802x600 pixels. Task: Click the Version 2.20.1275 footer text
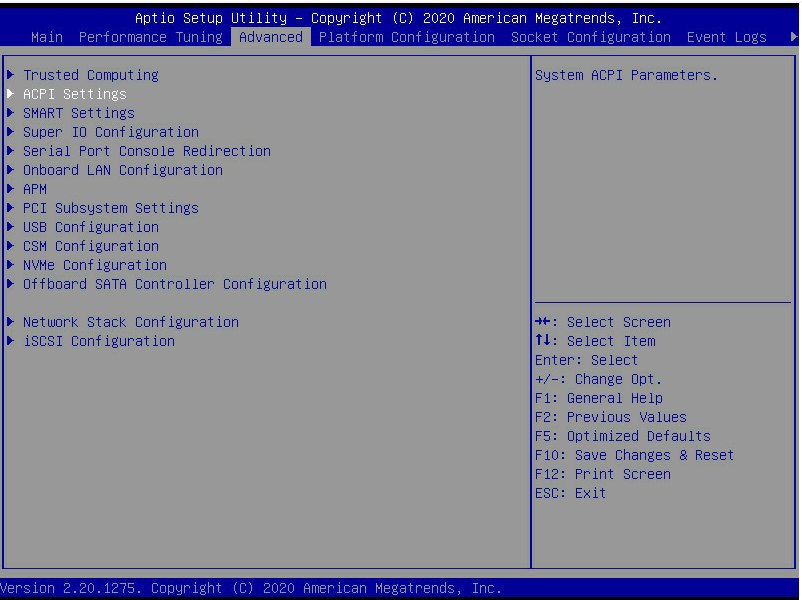251,588
